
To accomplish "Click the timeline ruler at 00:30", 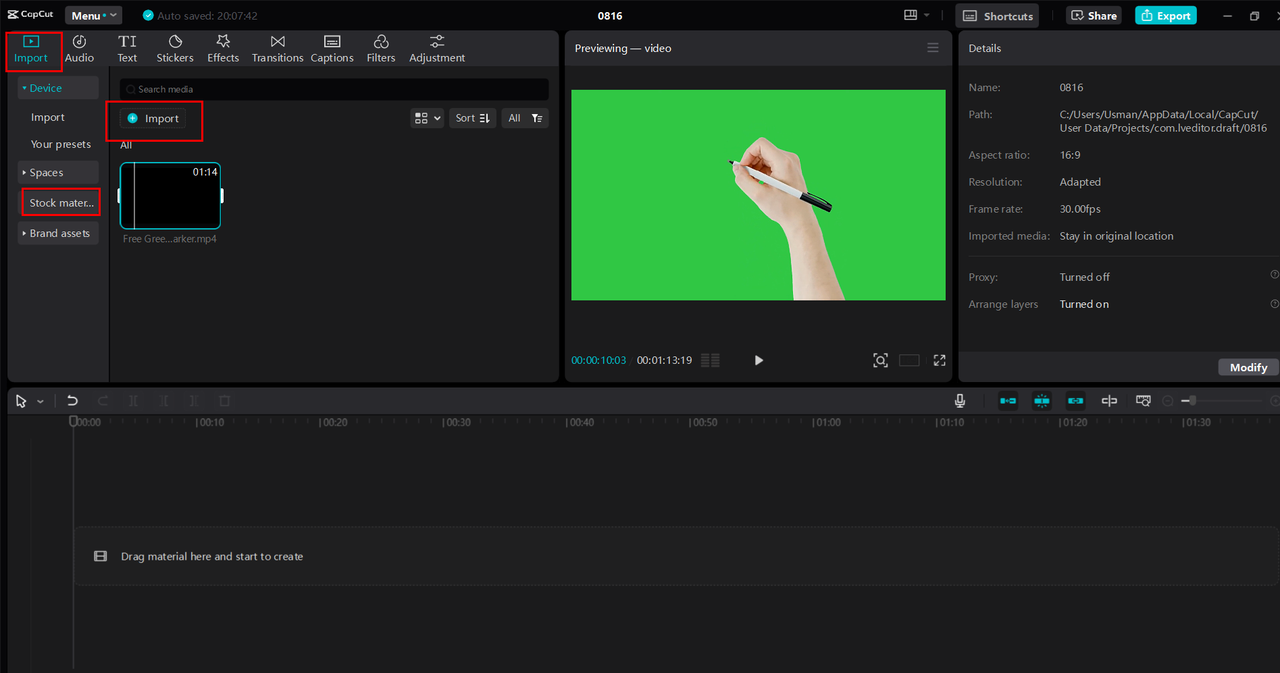I will 457,422.
